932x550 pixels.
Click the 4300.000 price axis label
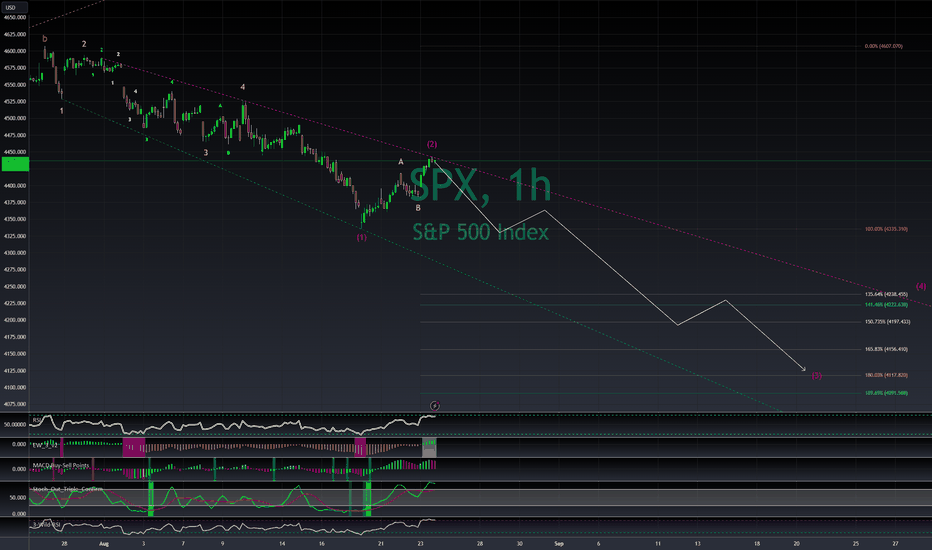click(x=14, y=253)
